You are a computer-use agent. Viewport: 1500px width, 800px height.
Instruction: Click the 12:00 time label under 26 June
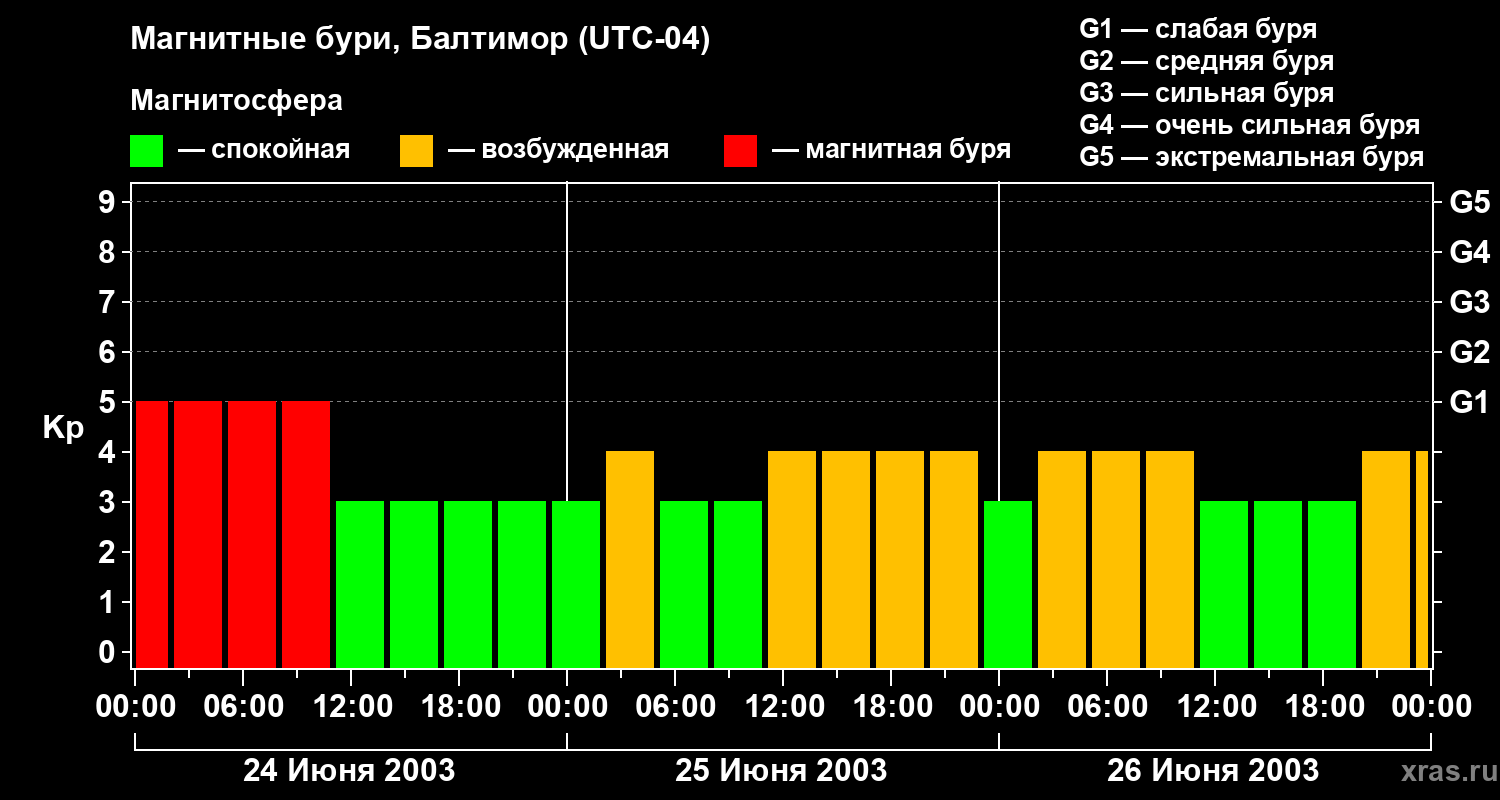coord(1215,707)
